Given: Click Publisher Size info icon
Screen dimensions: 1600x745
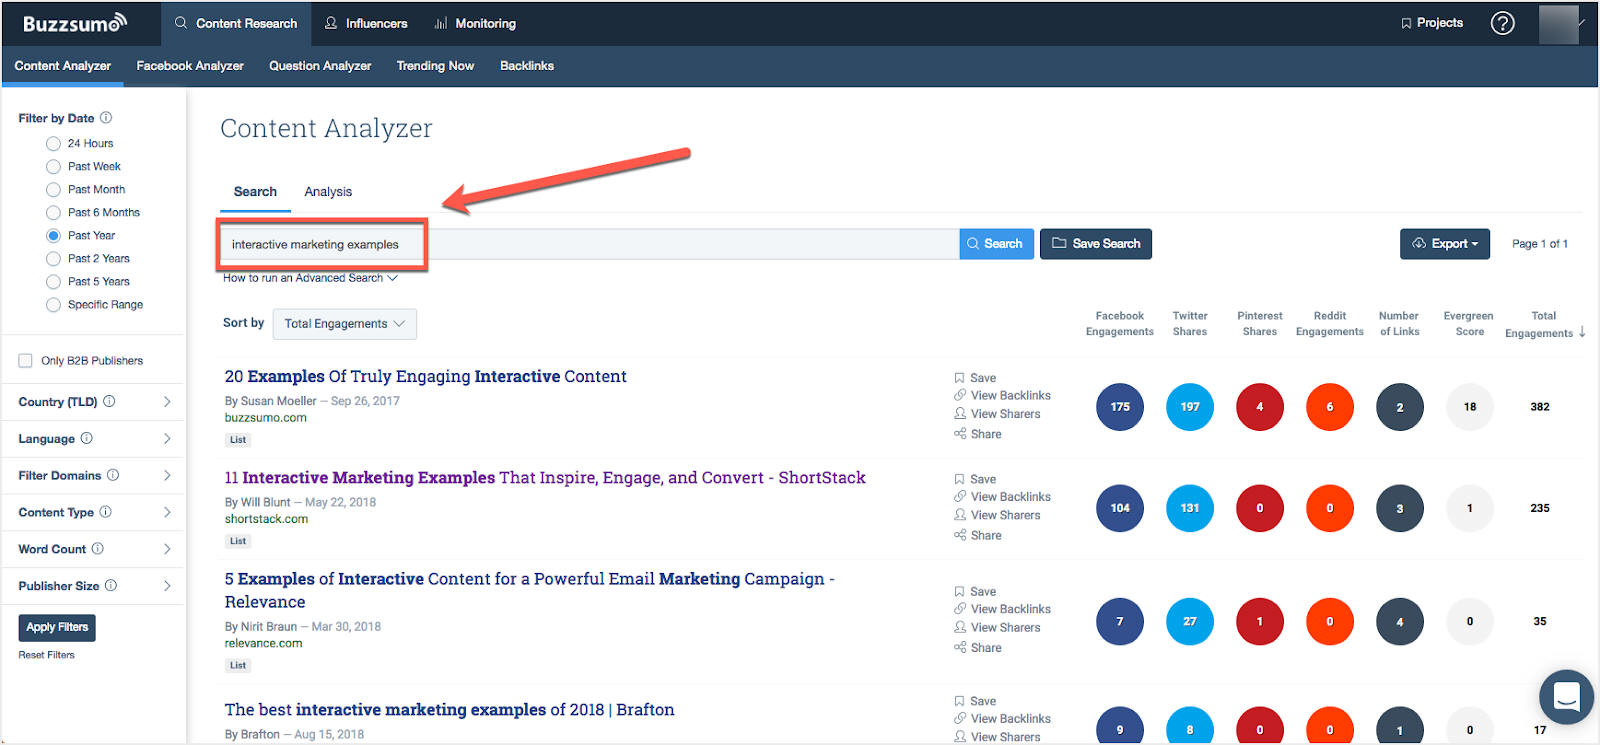Looking at the screenshot, I should coord(111,586).
